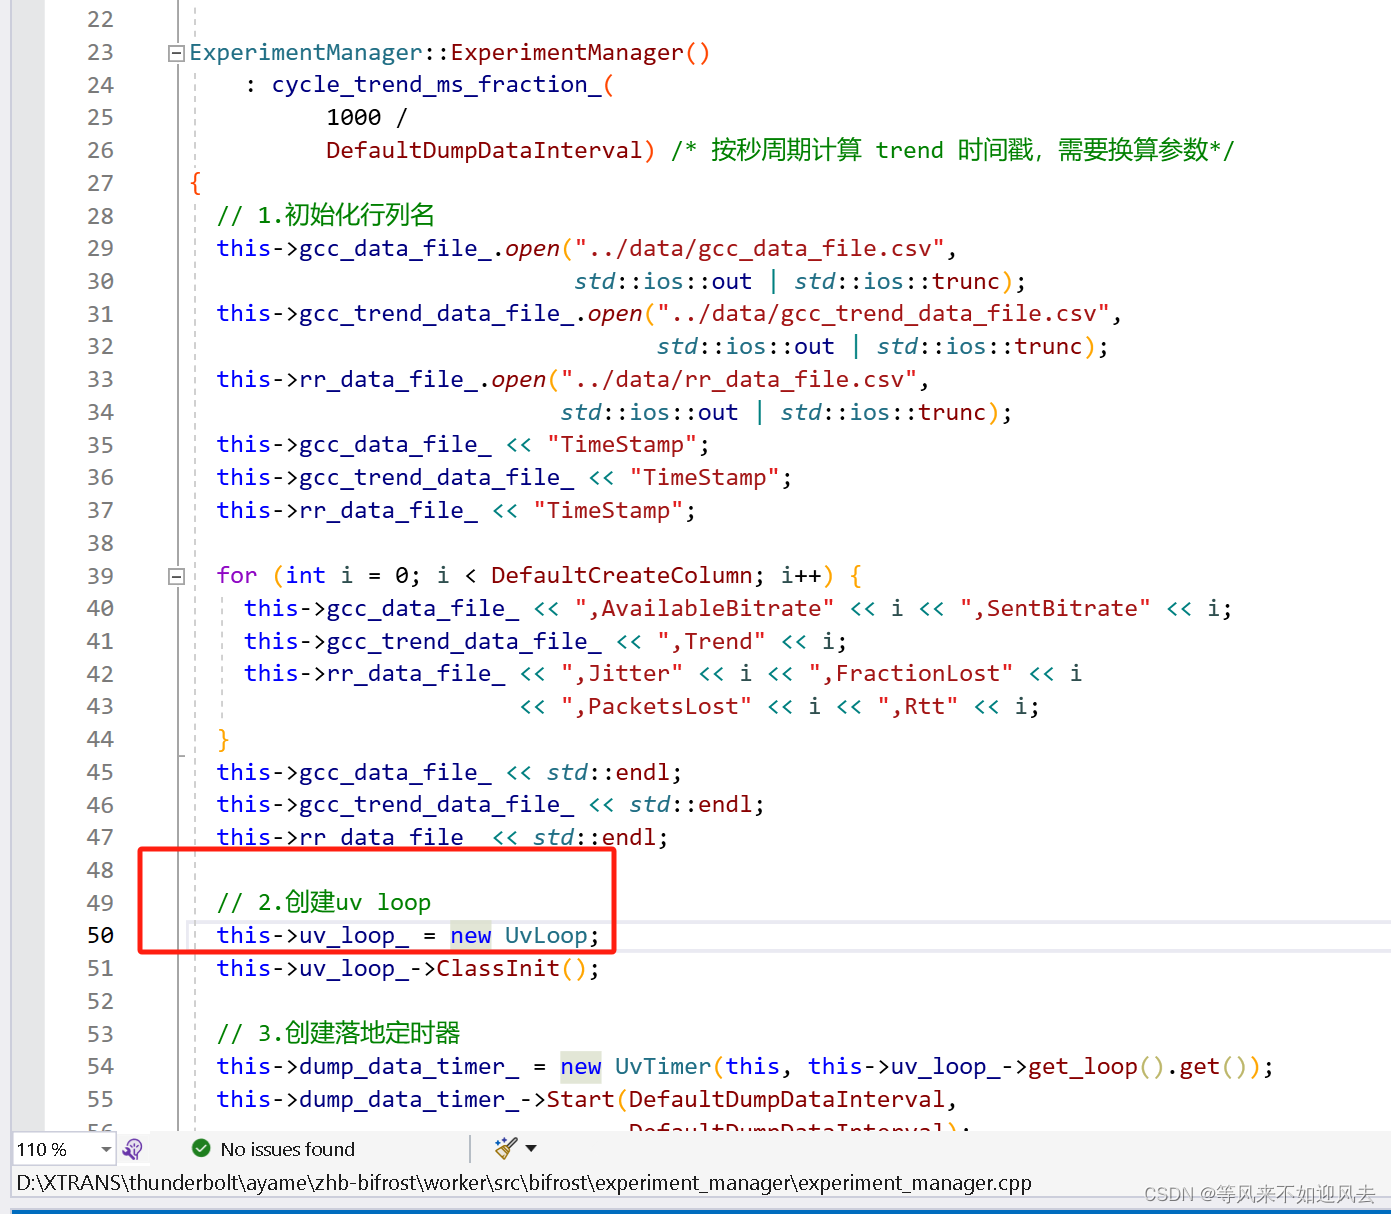The image size is (1391, 1214).
Task: Click line number 50 in the margin
Action: (100, 935)
